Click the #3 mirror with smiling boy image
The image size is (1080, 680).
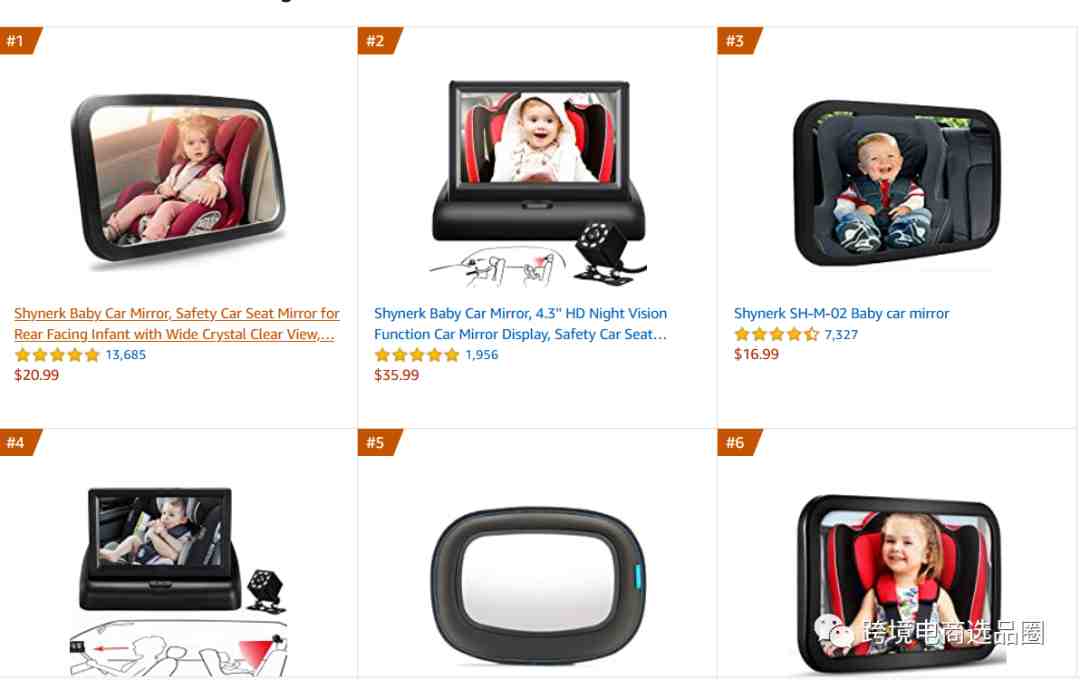click(896, 183)
